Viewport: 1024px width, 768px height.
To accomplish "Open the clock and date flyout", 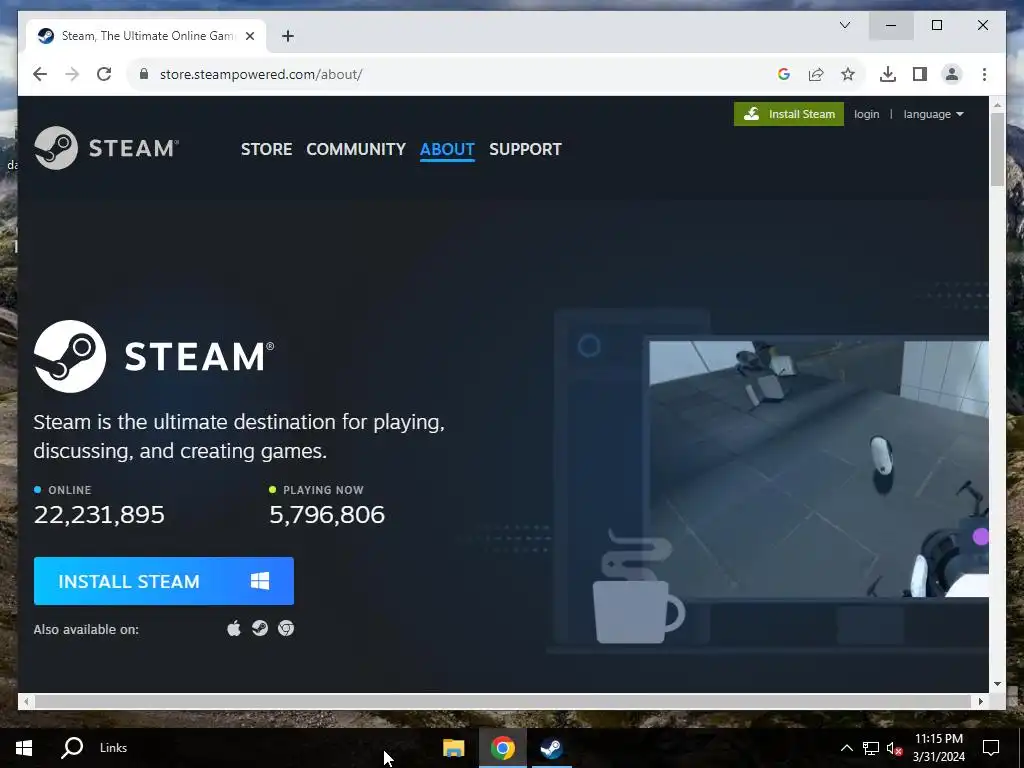I will coord(938,748).
